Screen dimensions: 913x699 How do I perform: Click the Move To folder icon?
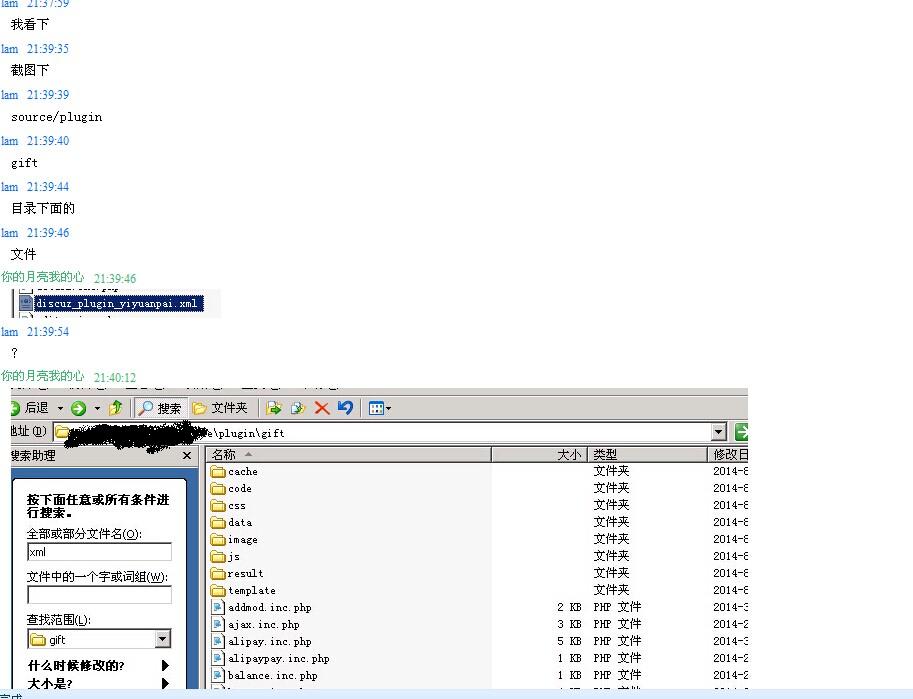coord(274,408)
